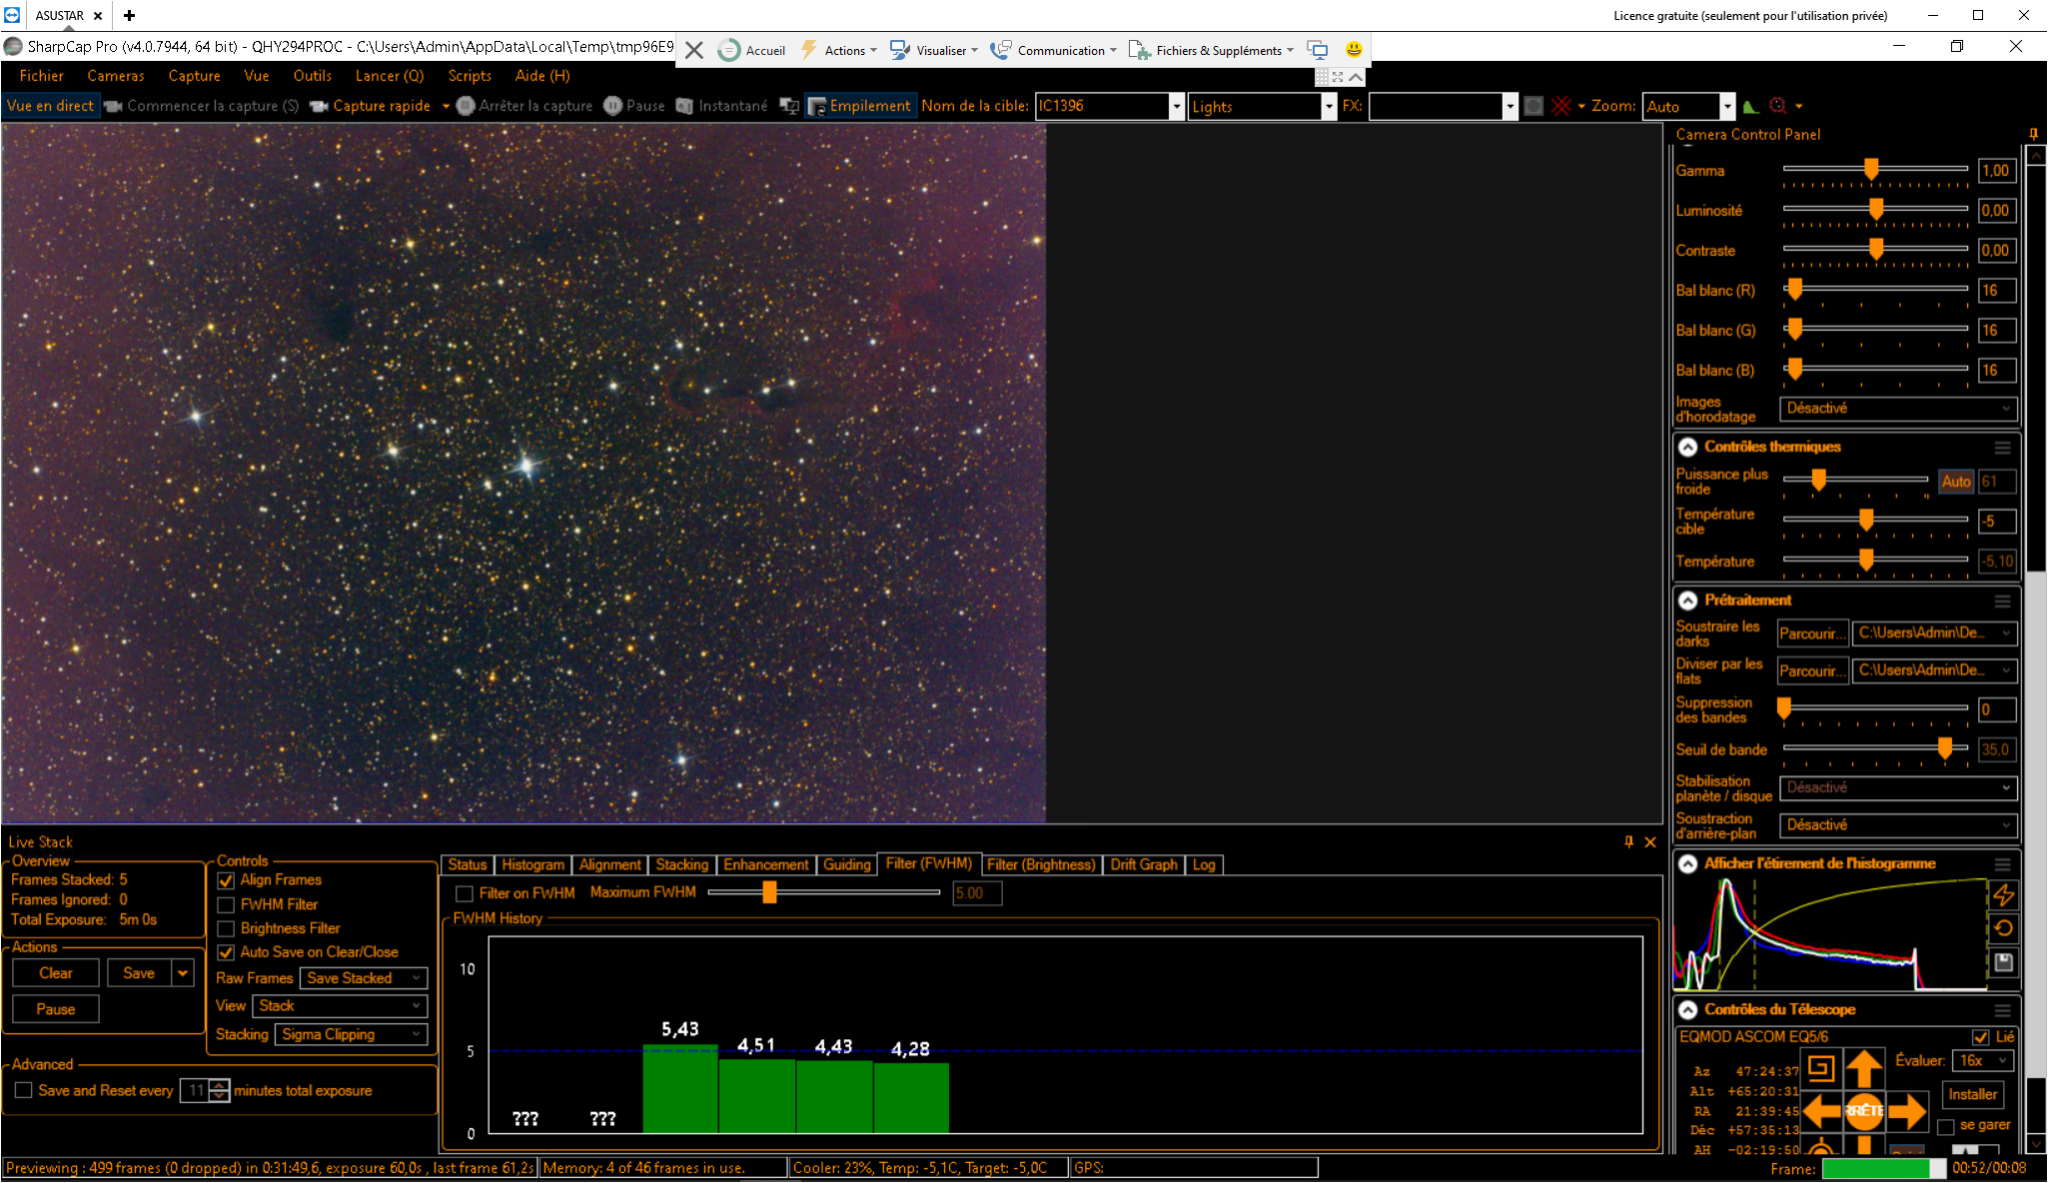Collapse the TeamViewer toolbar chevron

click(x=1355, y=77)
